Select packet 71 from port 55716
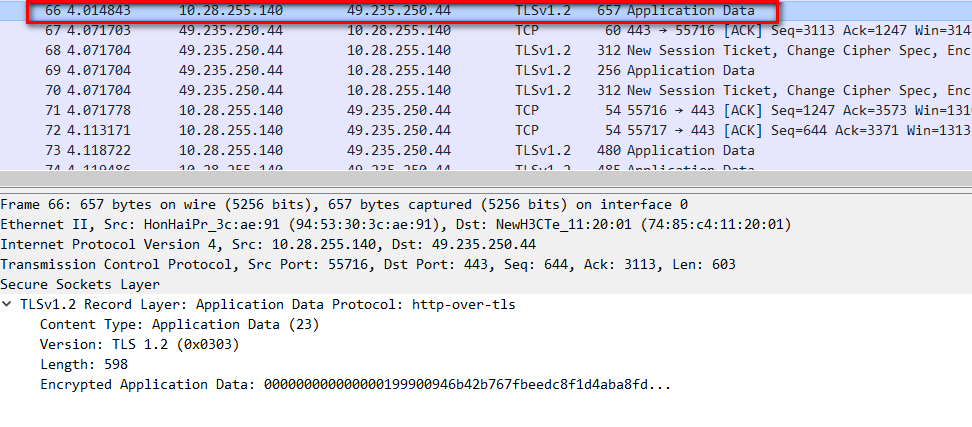The width and height of the screenshot is (972, 427). click(400, 111)
